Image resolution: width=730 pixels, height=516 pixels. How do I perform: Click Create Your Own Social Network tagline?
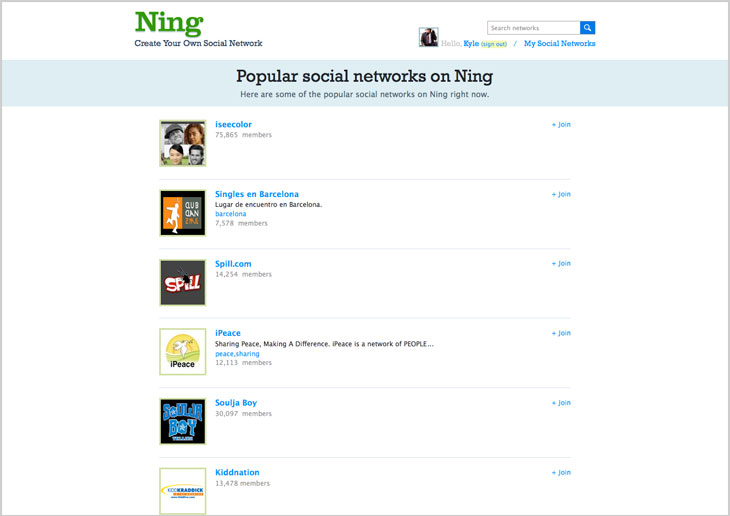click(x=198, y=43)
